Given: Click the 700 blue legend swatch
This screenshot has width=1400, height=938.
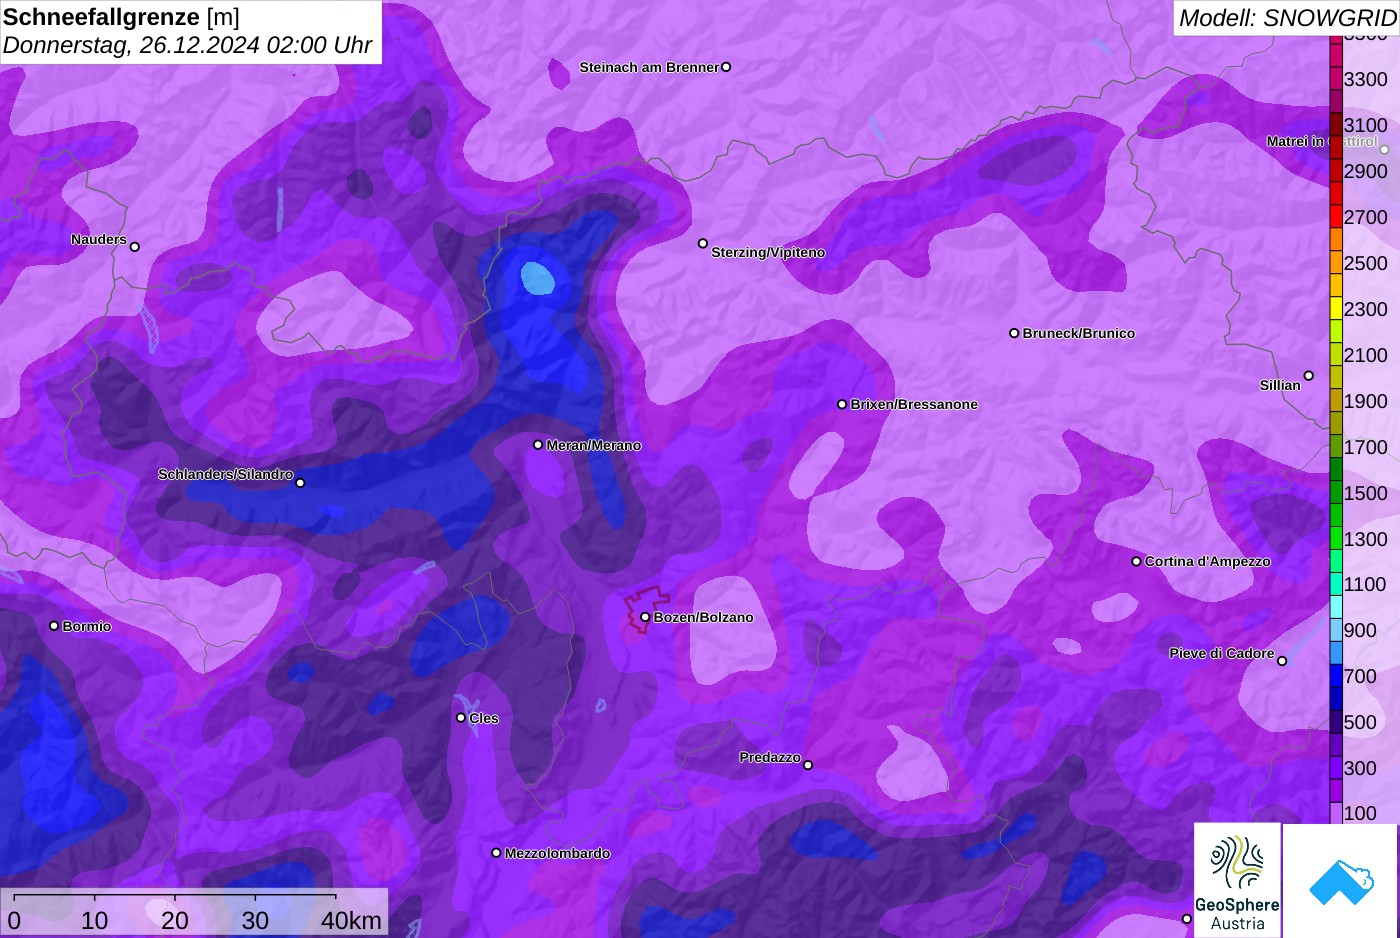Looking at the screenshot, I should (x=1336, y=676).
